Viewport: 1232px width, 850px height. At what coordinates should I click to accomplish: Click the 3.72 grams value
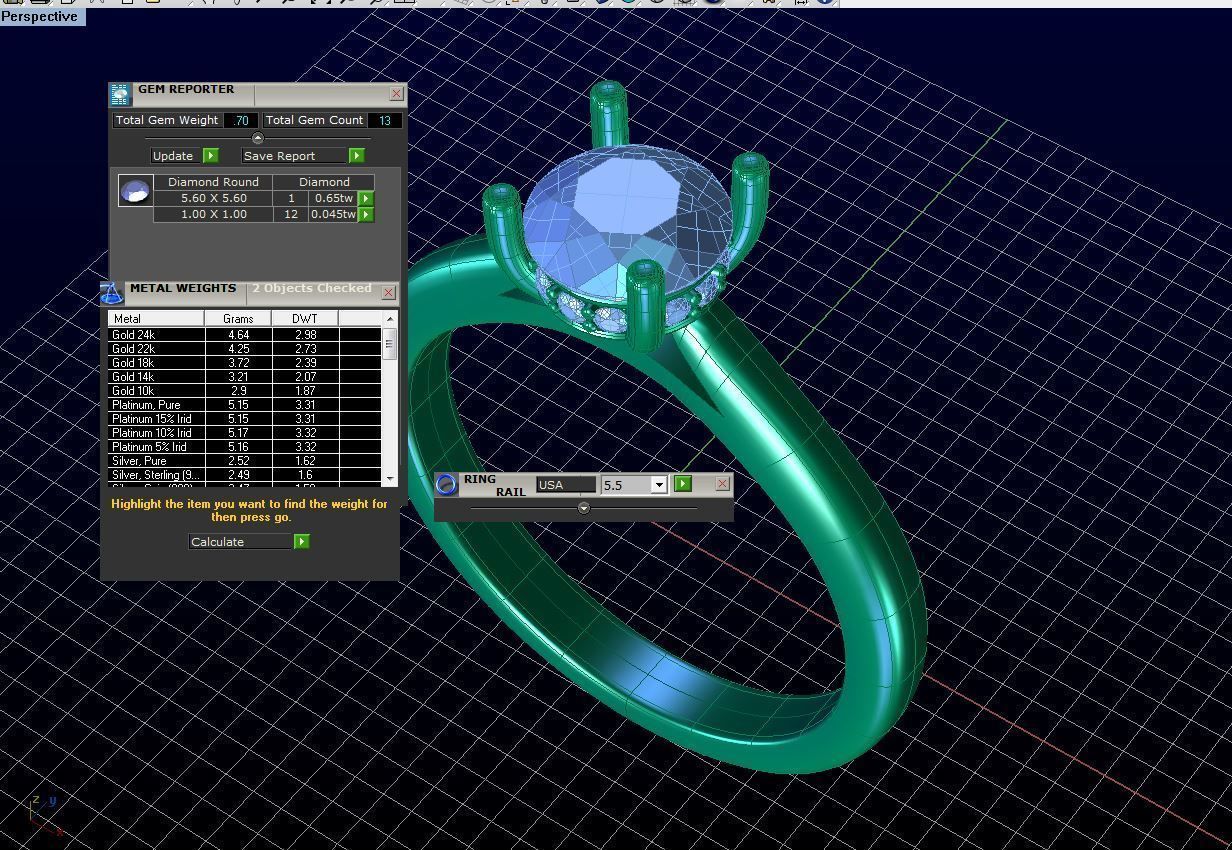238,363
